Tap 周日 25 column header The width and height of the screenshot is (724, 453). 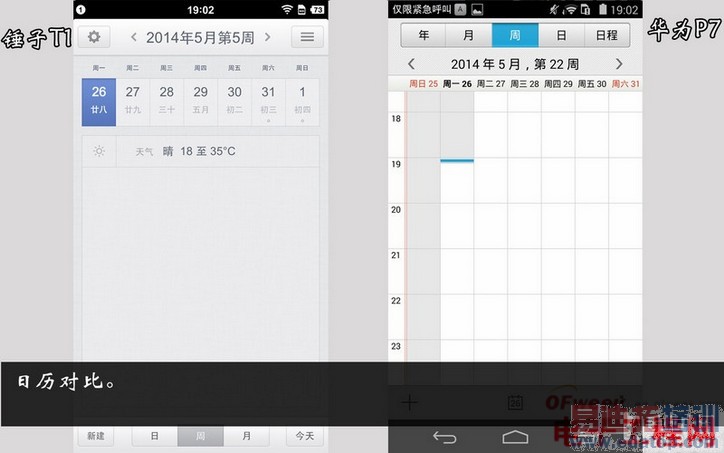(423, 84)
